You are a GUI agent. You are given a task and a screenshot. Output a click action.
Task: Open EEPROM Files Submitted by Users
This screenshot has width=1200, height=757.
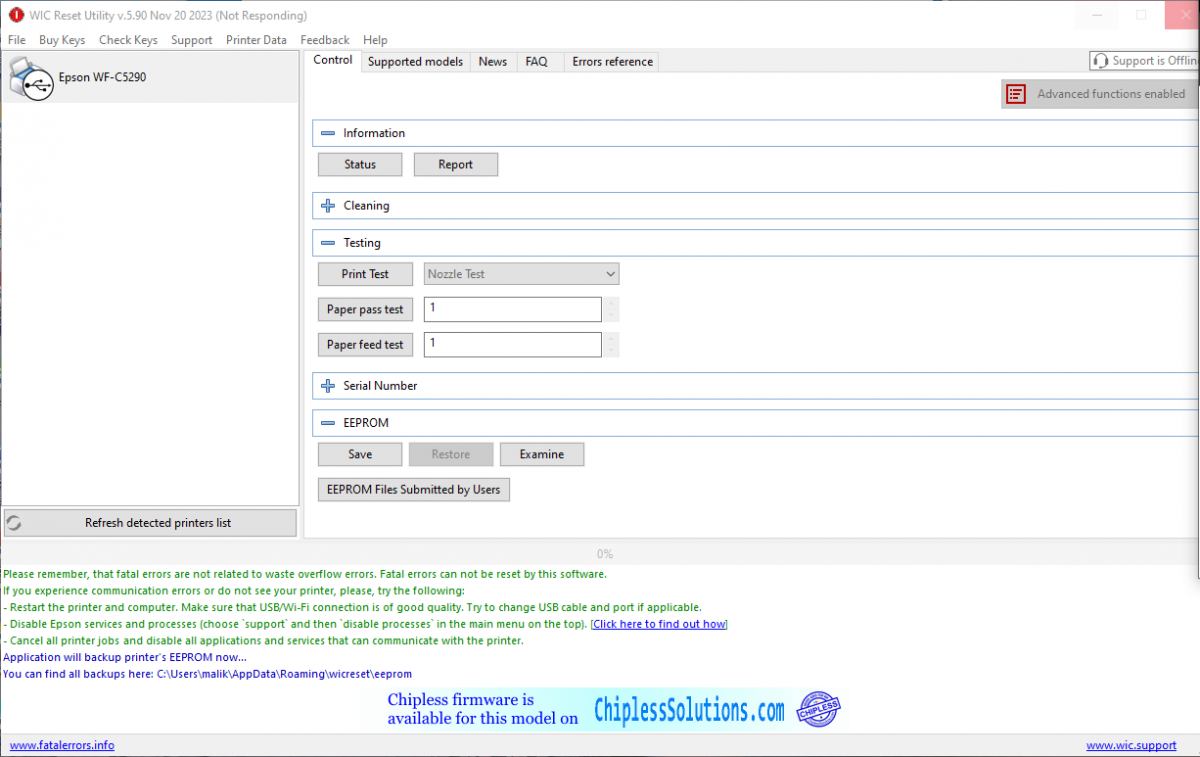[x=414, y=490]
